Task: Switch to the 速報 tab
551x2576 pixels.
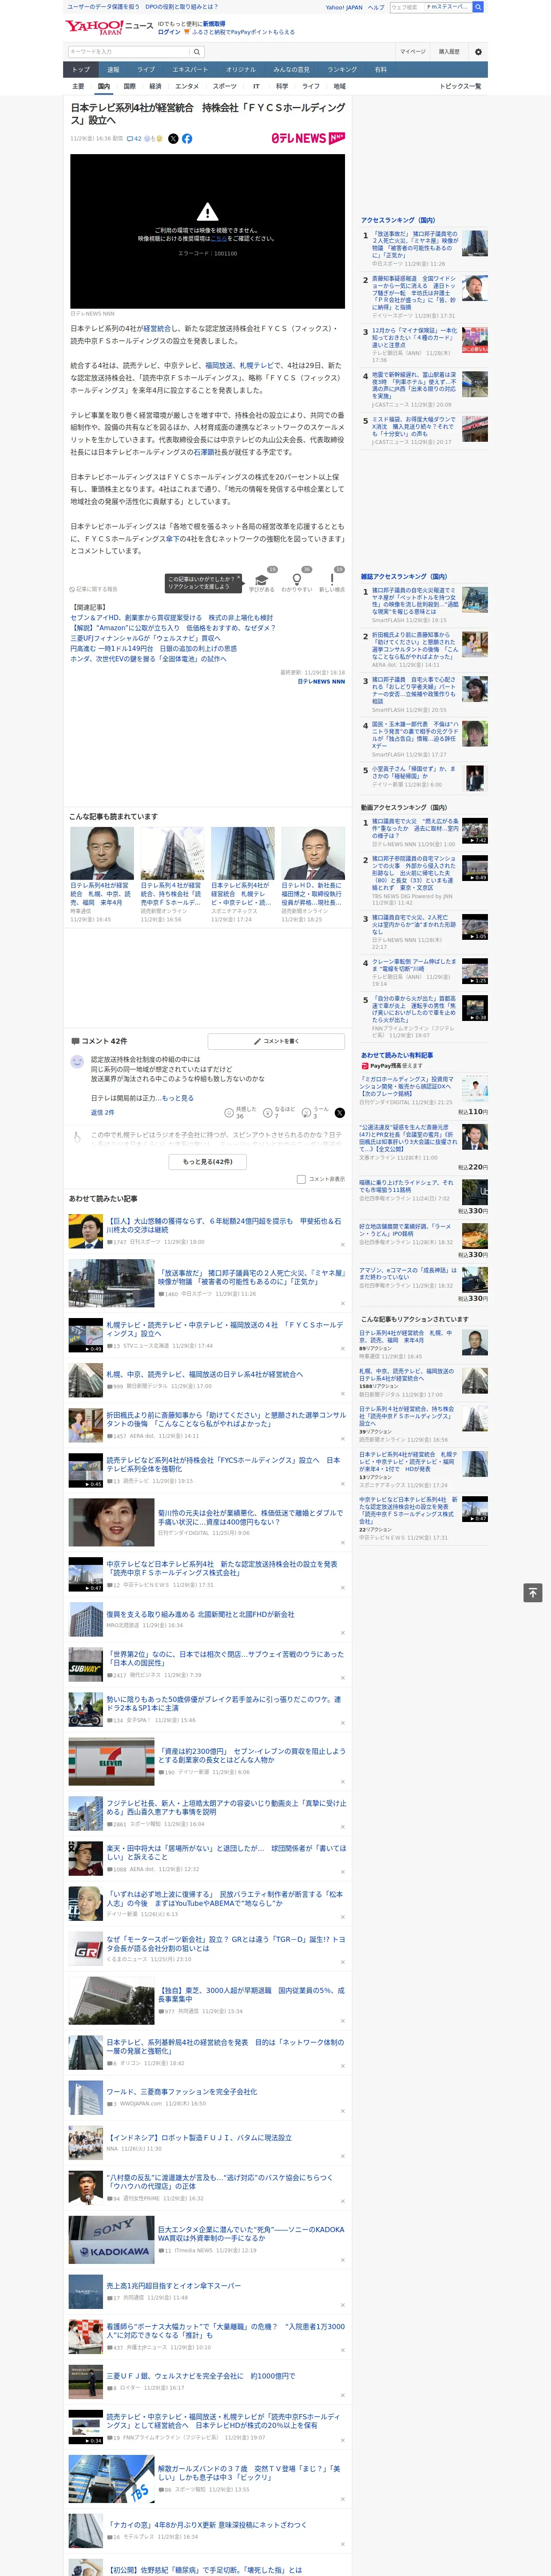Action: [x=113, y=70]
